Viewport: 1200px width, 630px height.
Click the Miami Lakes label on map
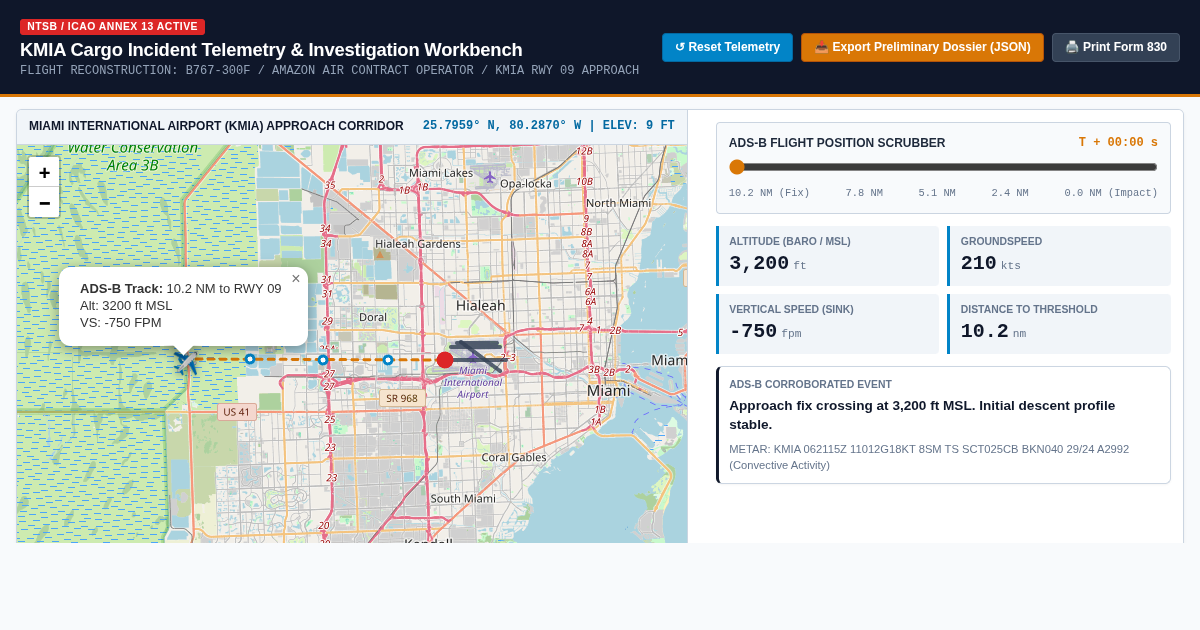(x=441, y=173)
